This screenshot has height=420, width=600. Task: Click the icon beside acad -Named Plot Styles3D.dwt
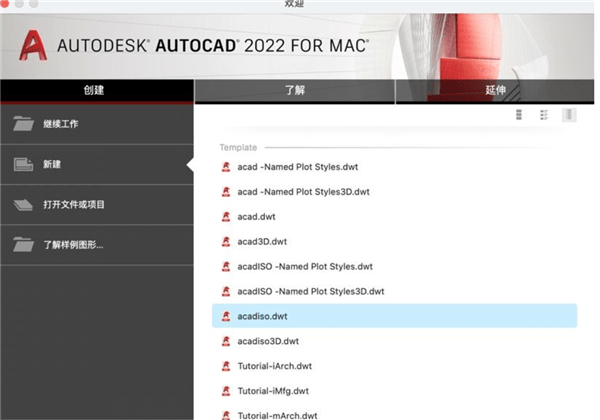226,192
